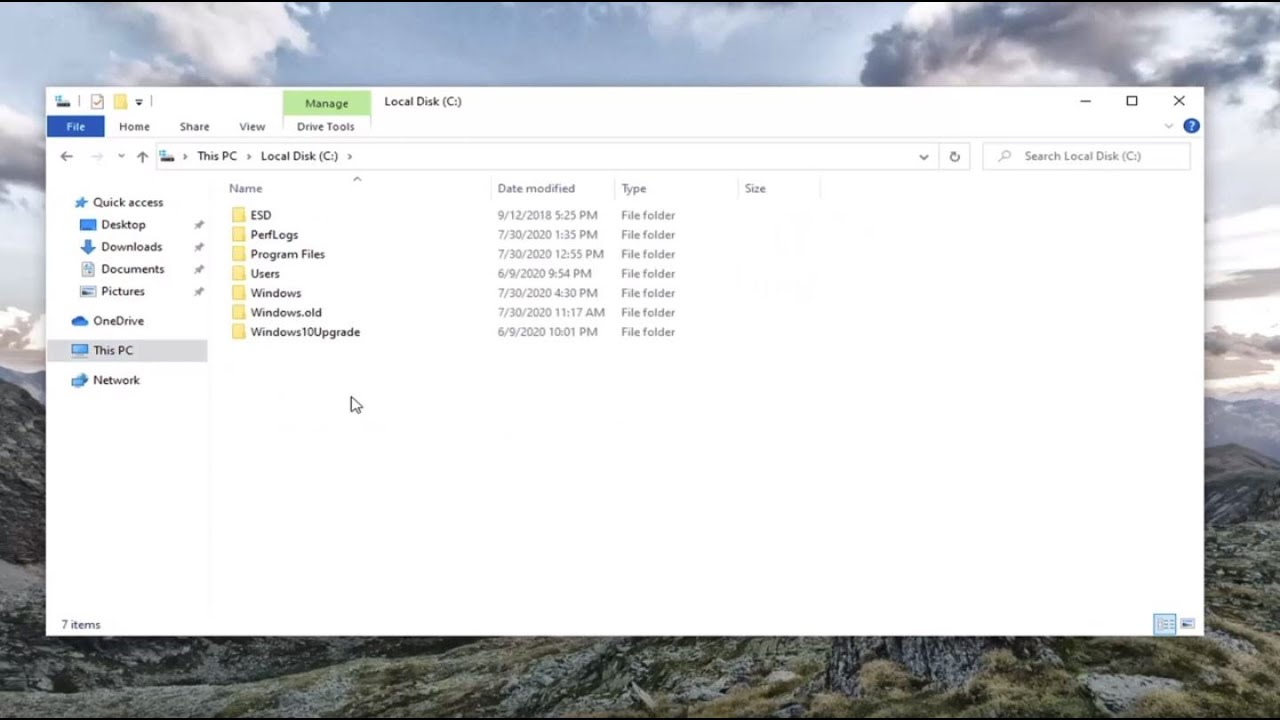Image resolution: width=1280 pixels, height=720 pixels.
Task: Select This PC in the navigation pane
Action: click(113, 351)
